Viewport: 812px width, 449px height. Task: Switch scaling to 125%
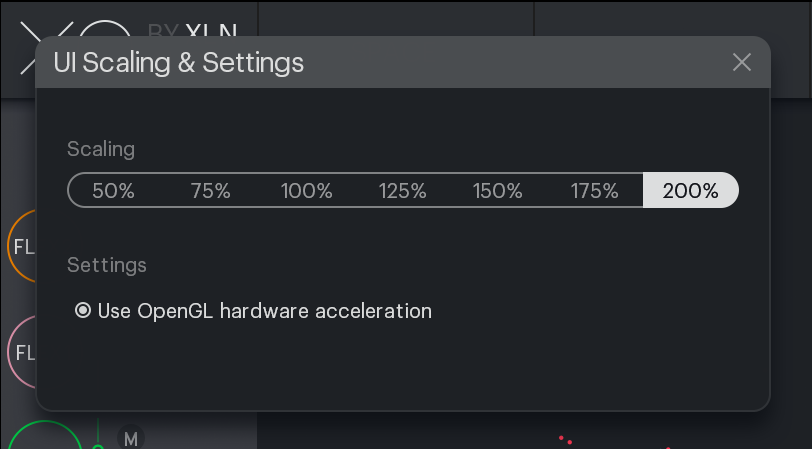(x=402, y=191)
